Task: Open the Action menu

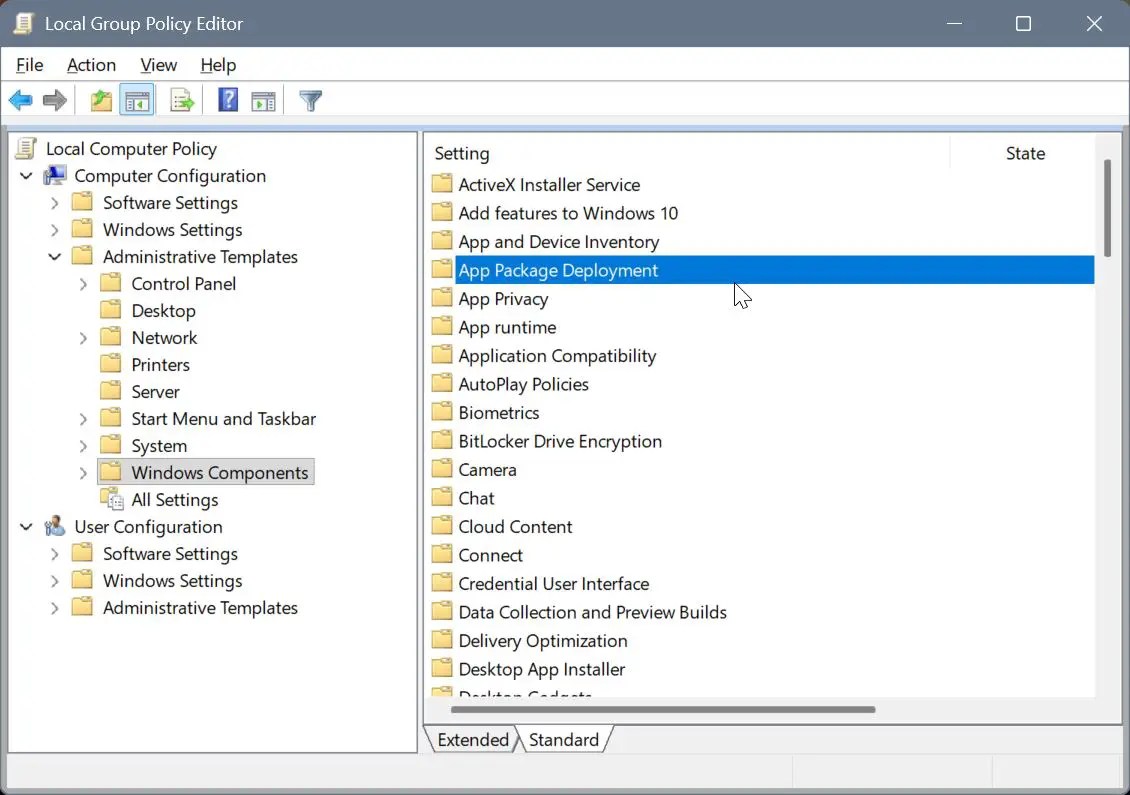Action: click(92, 65)
